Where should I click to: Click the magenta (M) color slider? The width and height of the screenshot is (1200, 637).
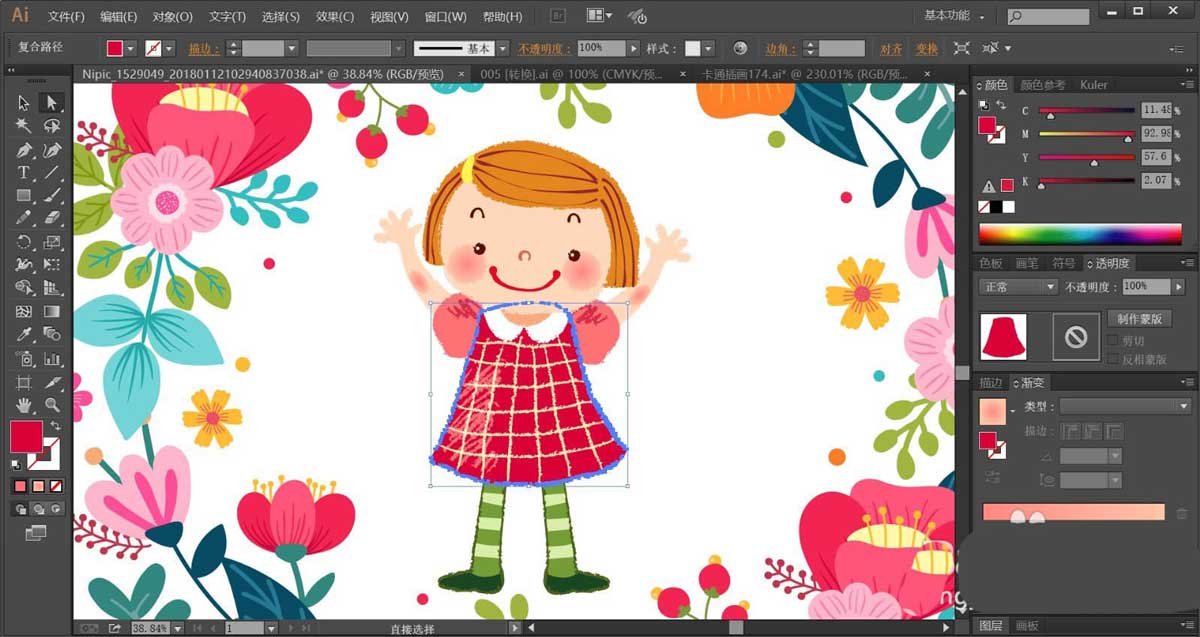[x=1087, y=134]
